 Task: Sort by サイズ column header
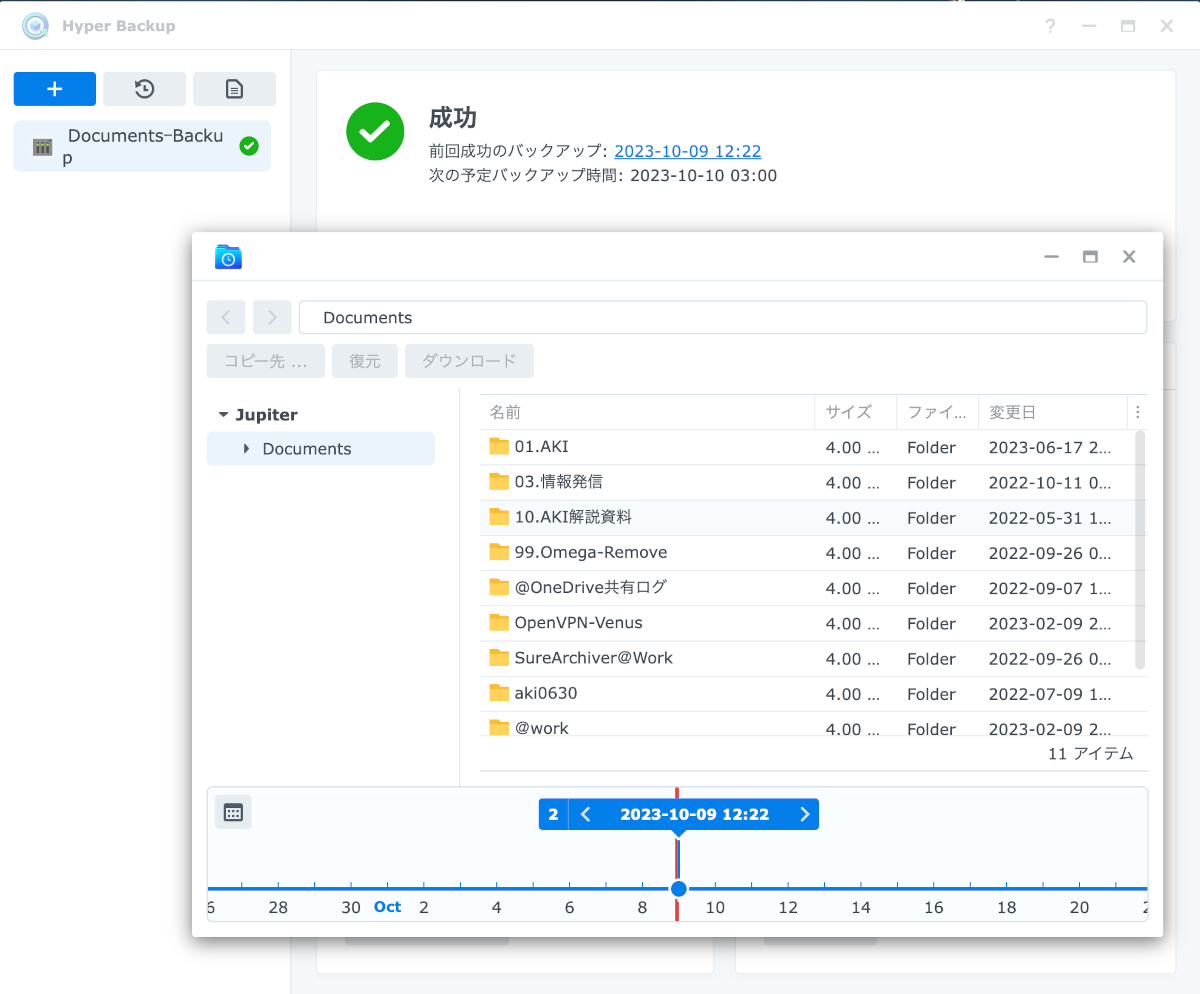tap(856, 412)
